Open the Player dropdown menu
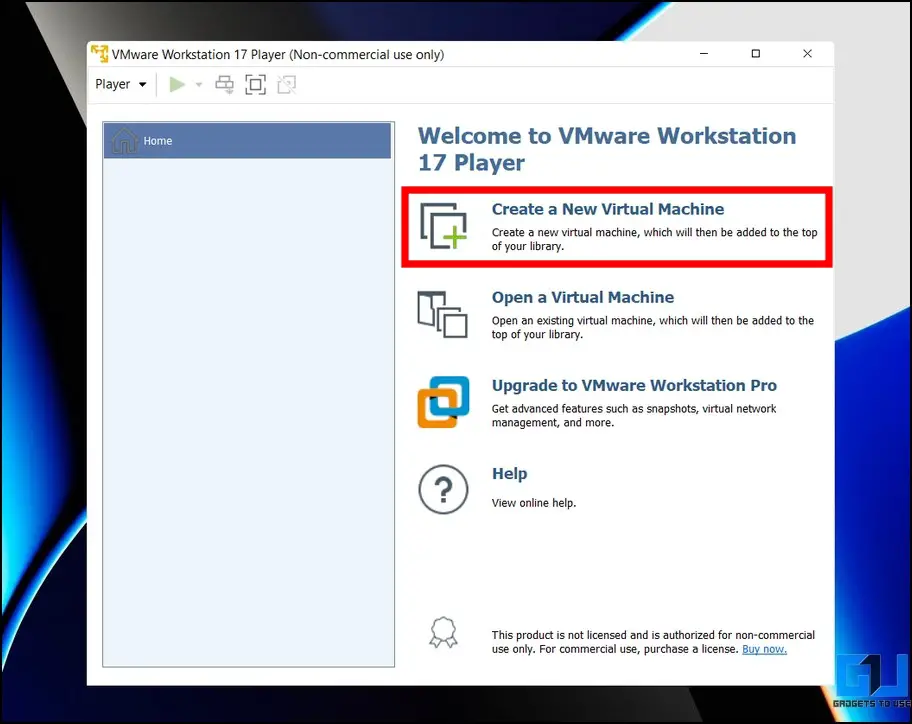The height and width of the screenshot is (724, 912). [x=121, y=84]
